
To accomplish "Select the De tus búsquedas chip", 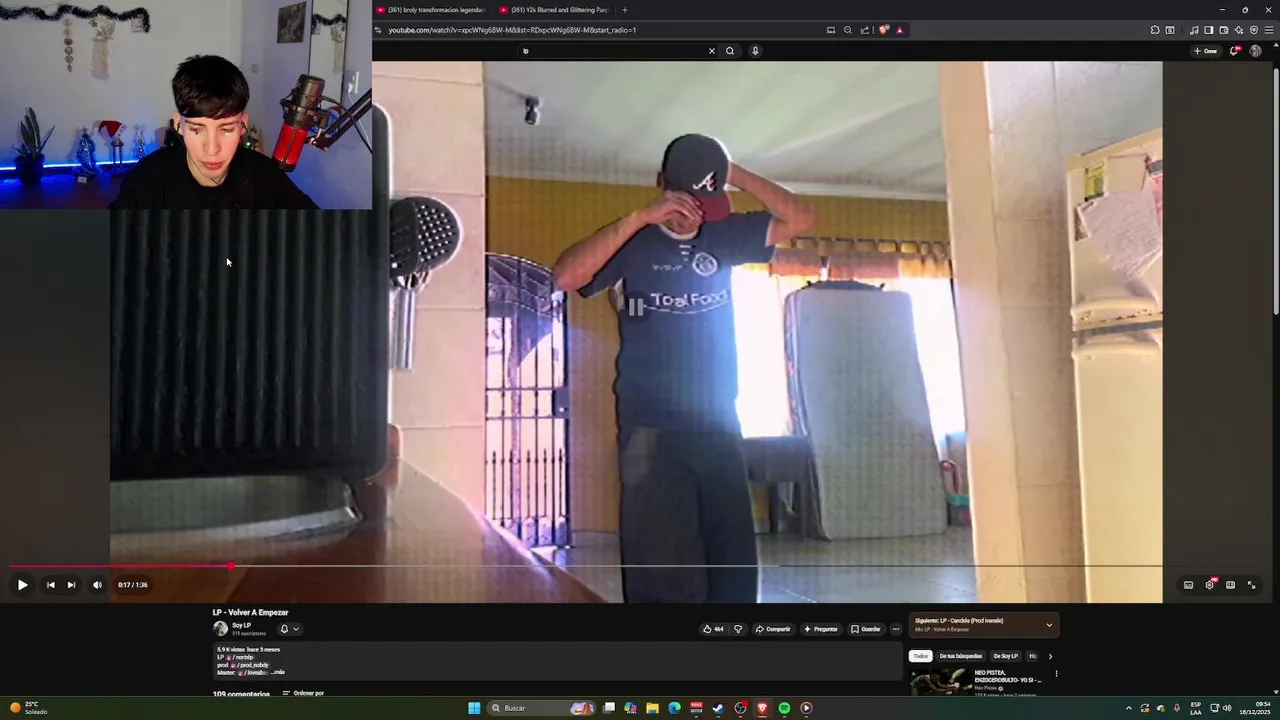I will point(961,656).
